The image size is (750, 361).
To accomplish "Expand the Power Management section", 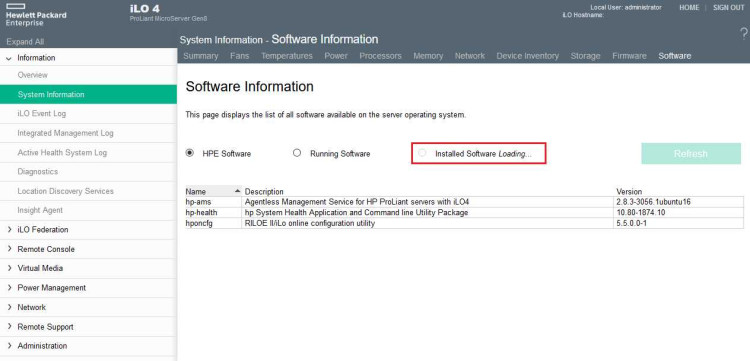I will coord(9,288).
